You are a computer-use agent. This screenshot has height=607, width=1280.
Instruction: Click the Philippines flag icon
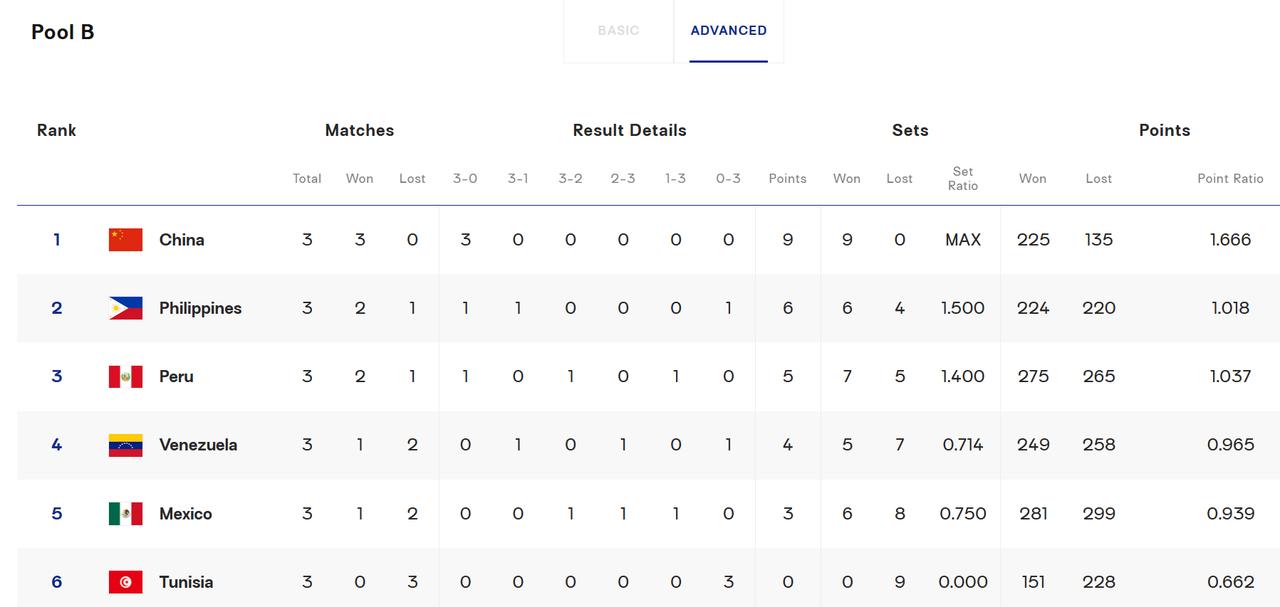126,308
